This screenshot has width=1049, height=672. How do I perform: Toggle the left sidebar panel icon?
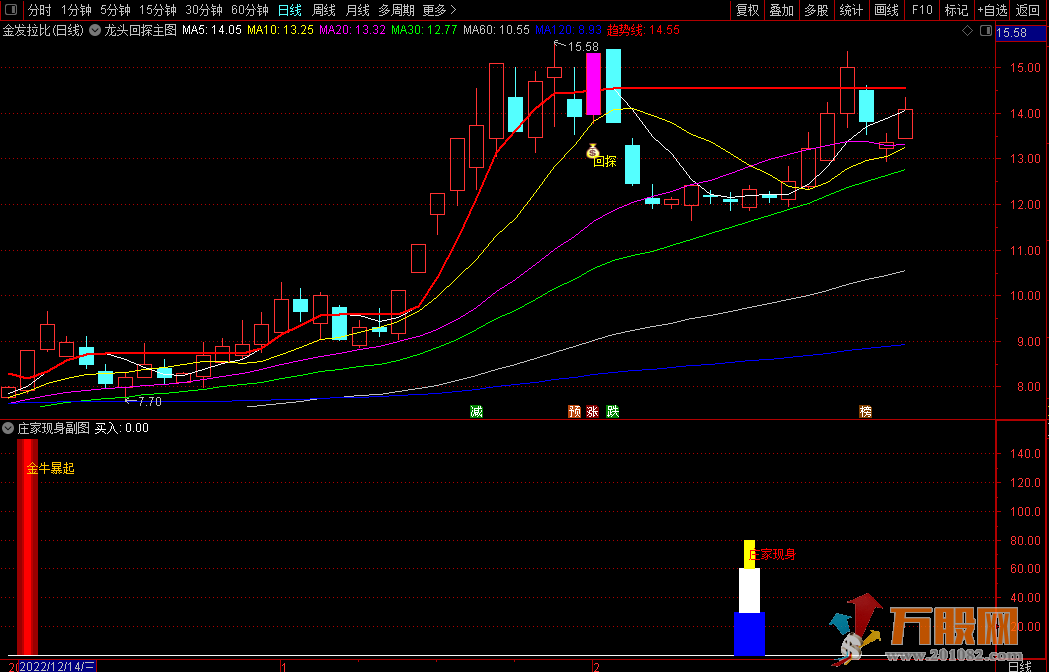pos(11,9)
